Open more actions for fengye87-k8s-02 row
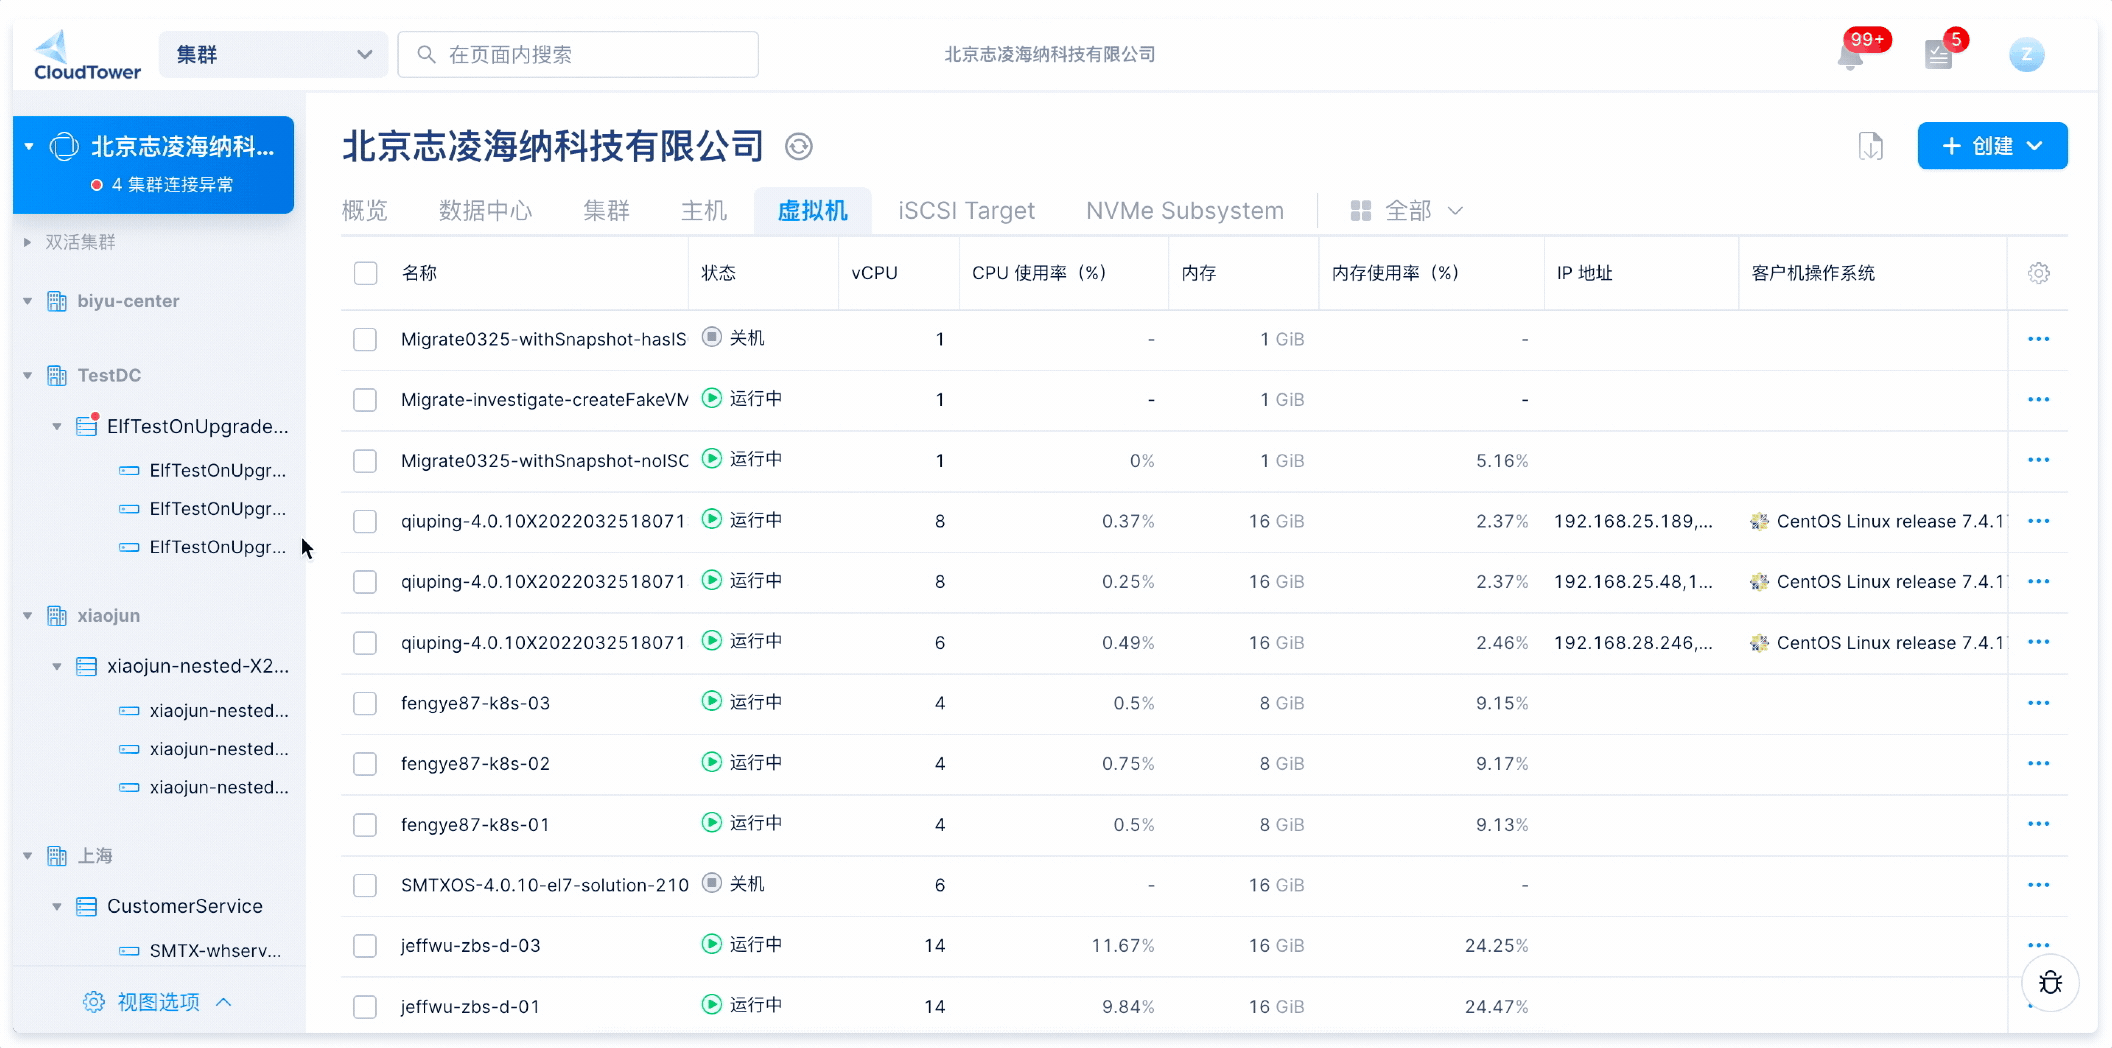2112x1048 pixels. coord(2038,763)
